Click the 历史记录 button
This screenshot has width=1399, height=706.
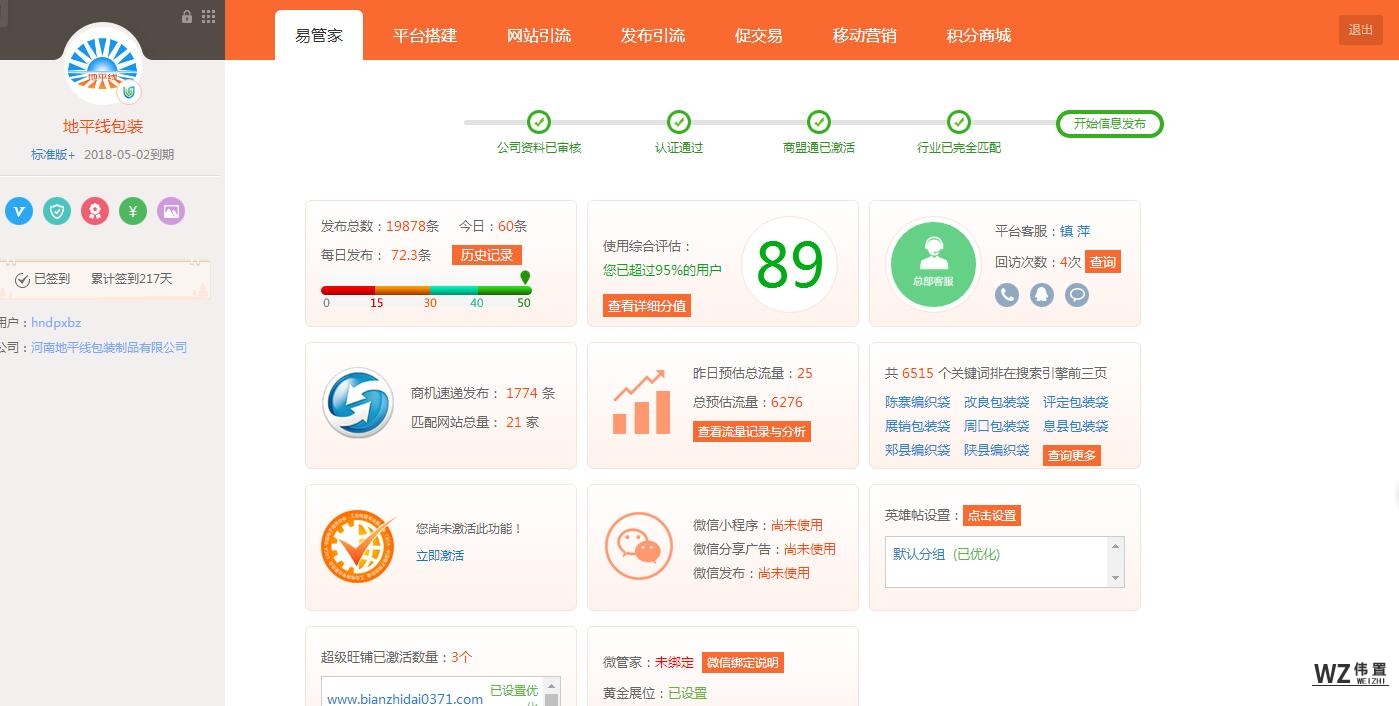pos(486,255)
